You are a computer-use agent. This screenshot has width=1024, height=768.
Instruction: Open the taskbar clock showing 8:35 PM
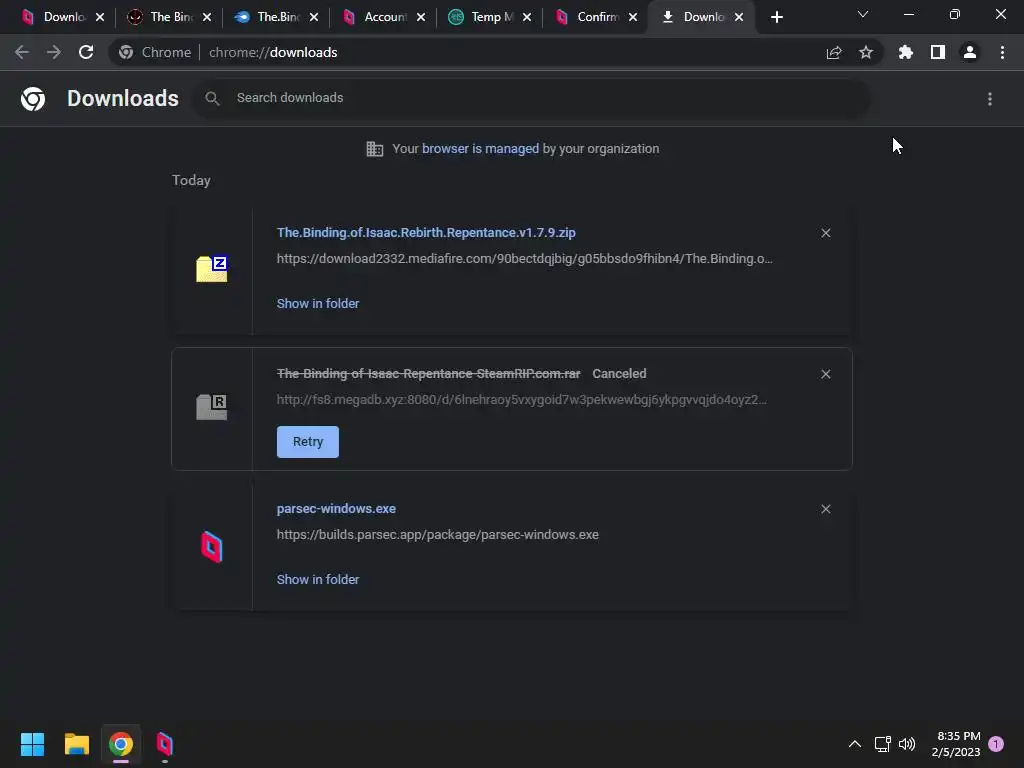point(956,744)
